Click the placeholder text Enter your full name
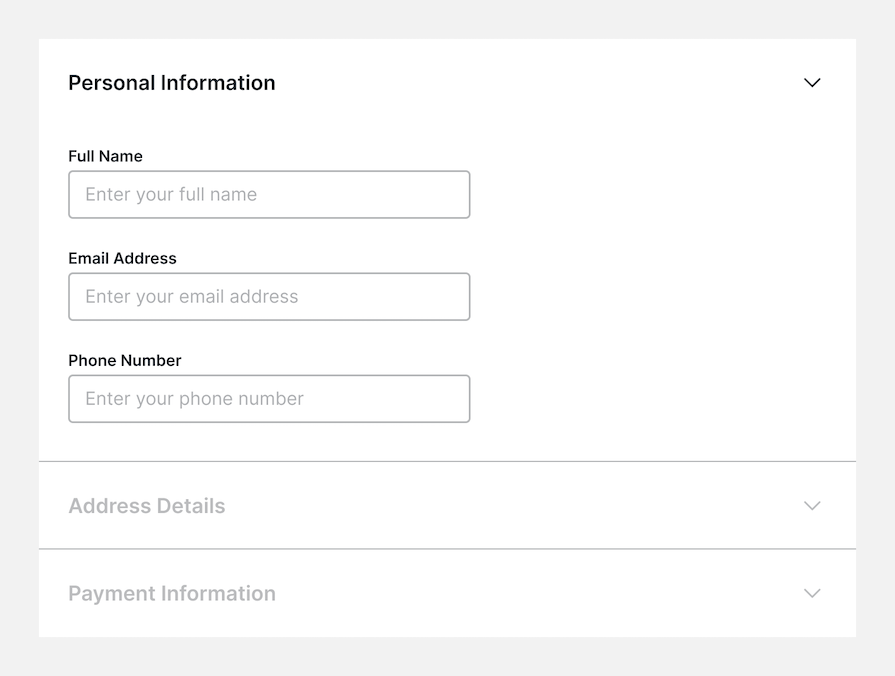The width and height of the screenshot is (895, 676). pos(174,194)
